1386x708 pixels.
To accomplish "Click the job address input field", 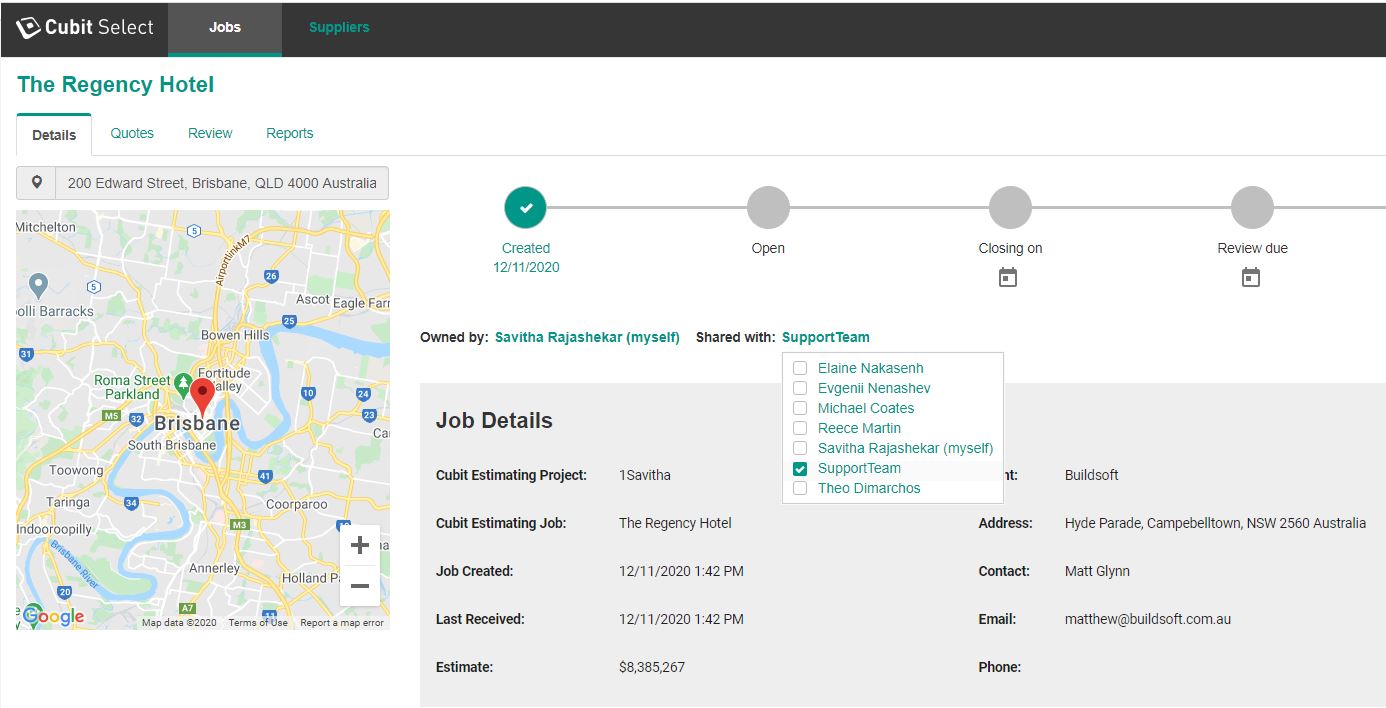I will click(x=222, y=183).
